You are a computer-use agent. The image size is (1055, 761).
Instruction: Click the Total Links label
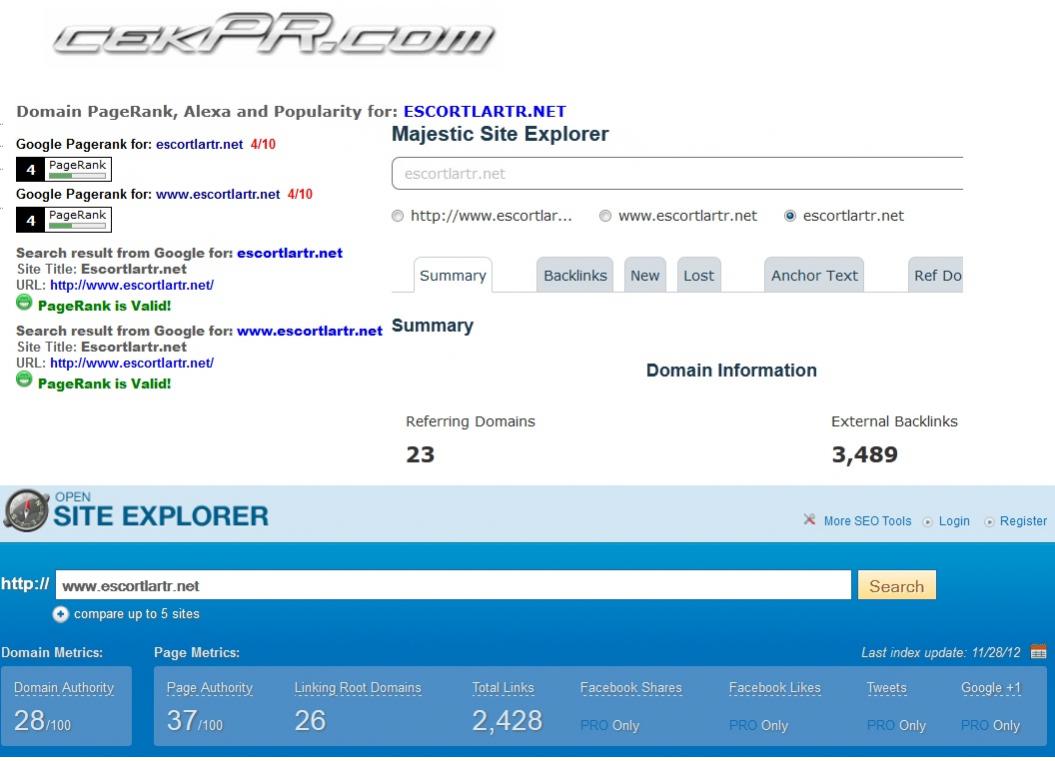coord(503,688)
